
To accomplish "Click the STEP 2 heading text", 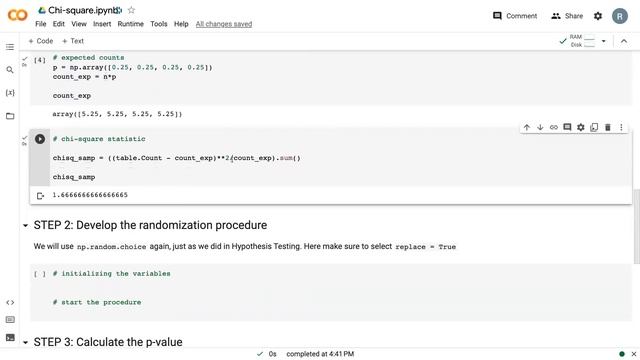I will click(150, 225).
